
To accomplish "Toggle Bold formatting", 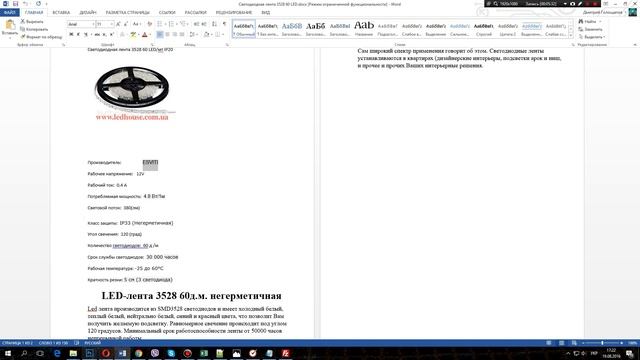I will click(x=71, y=35).
